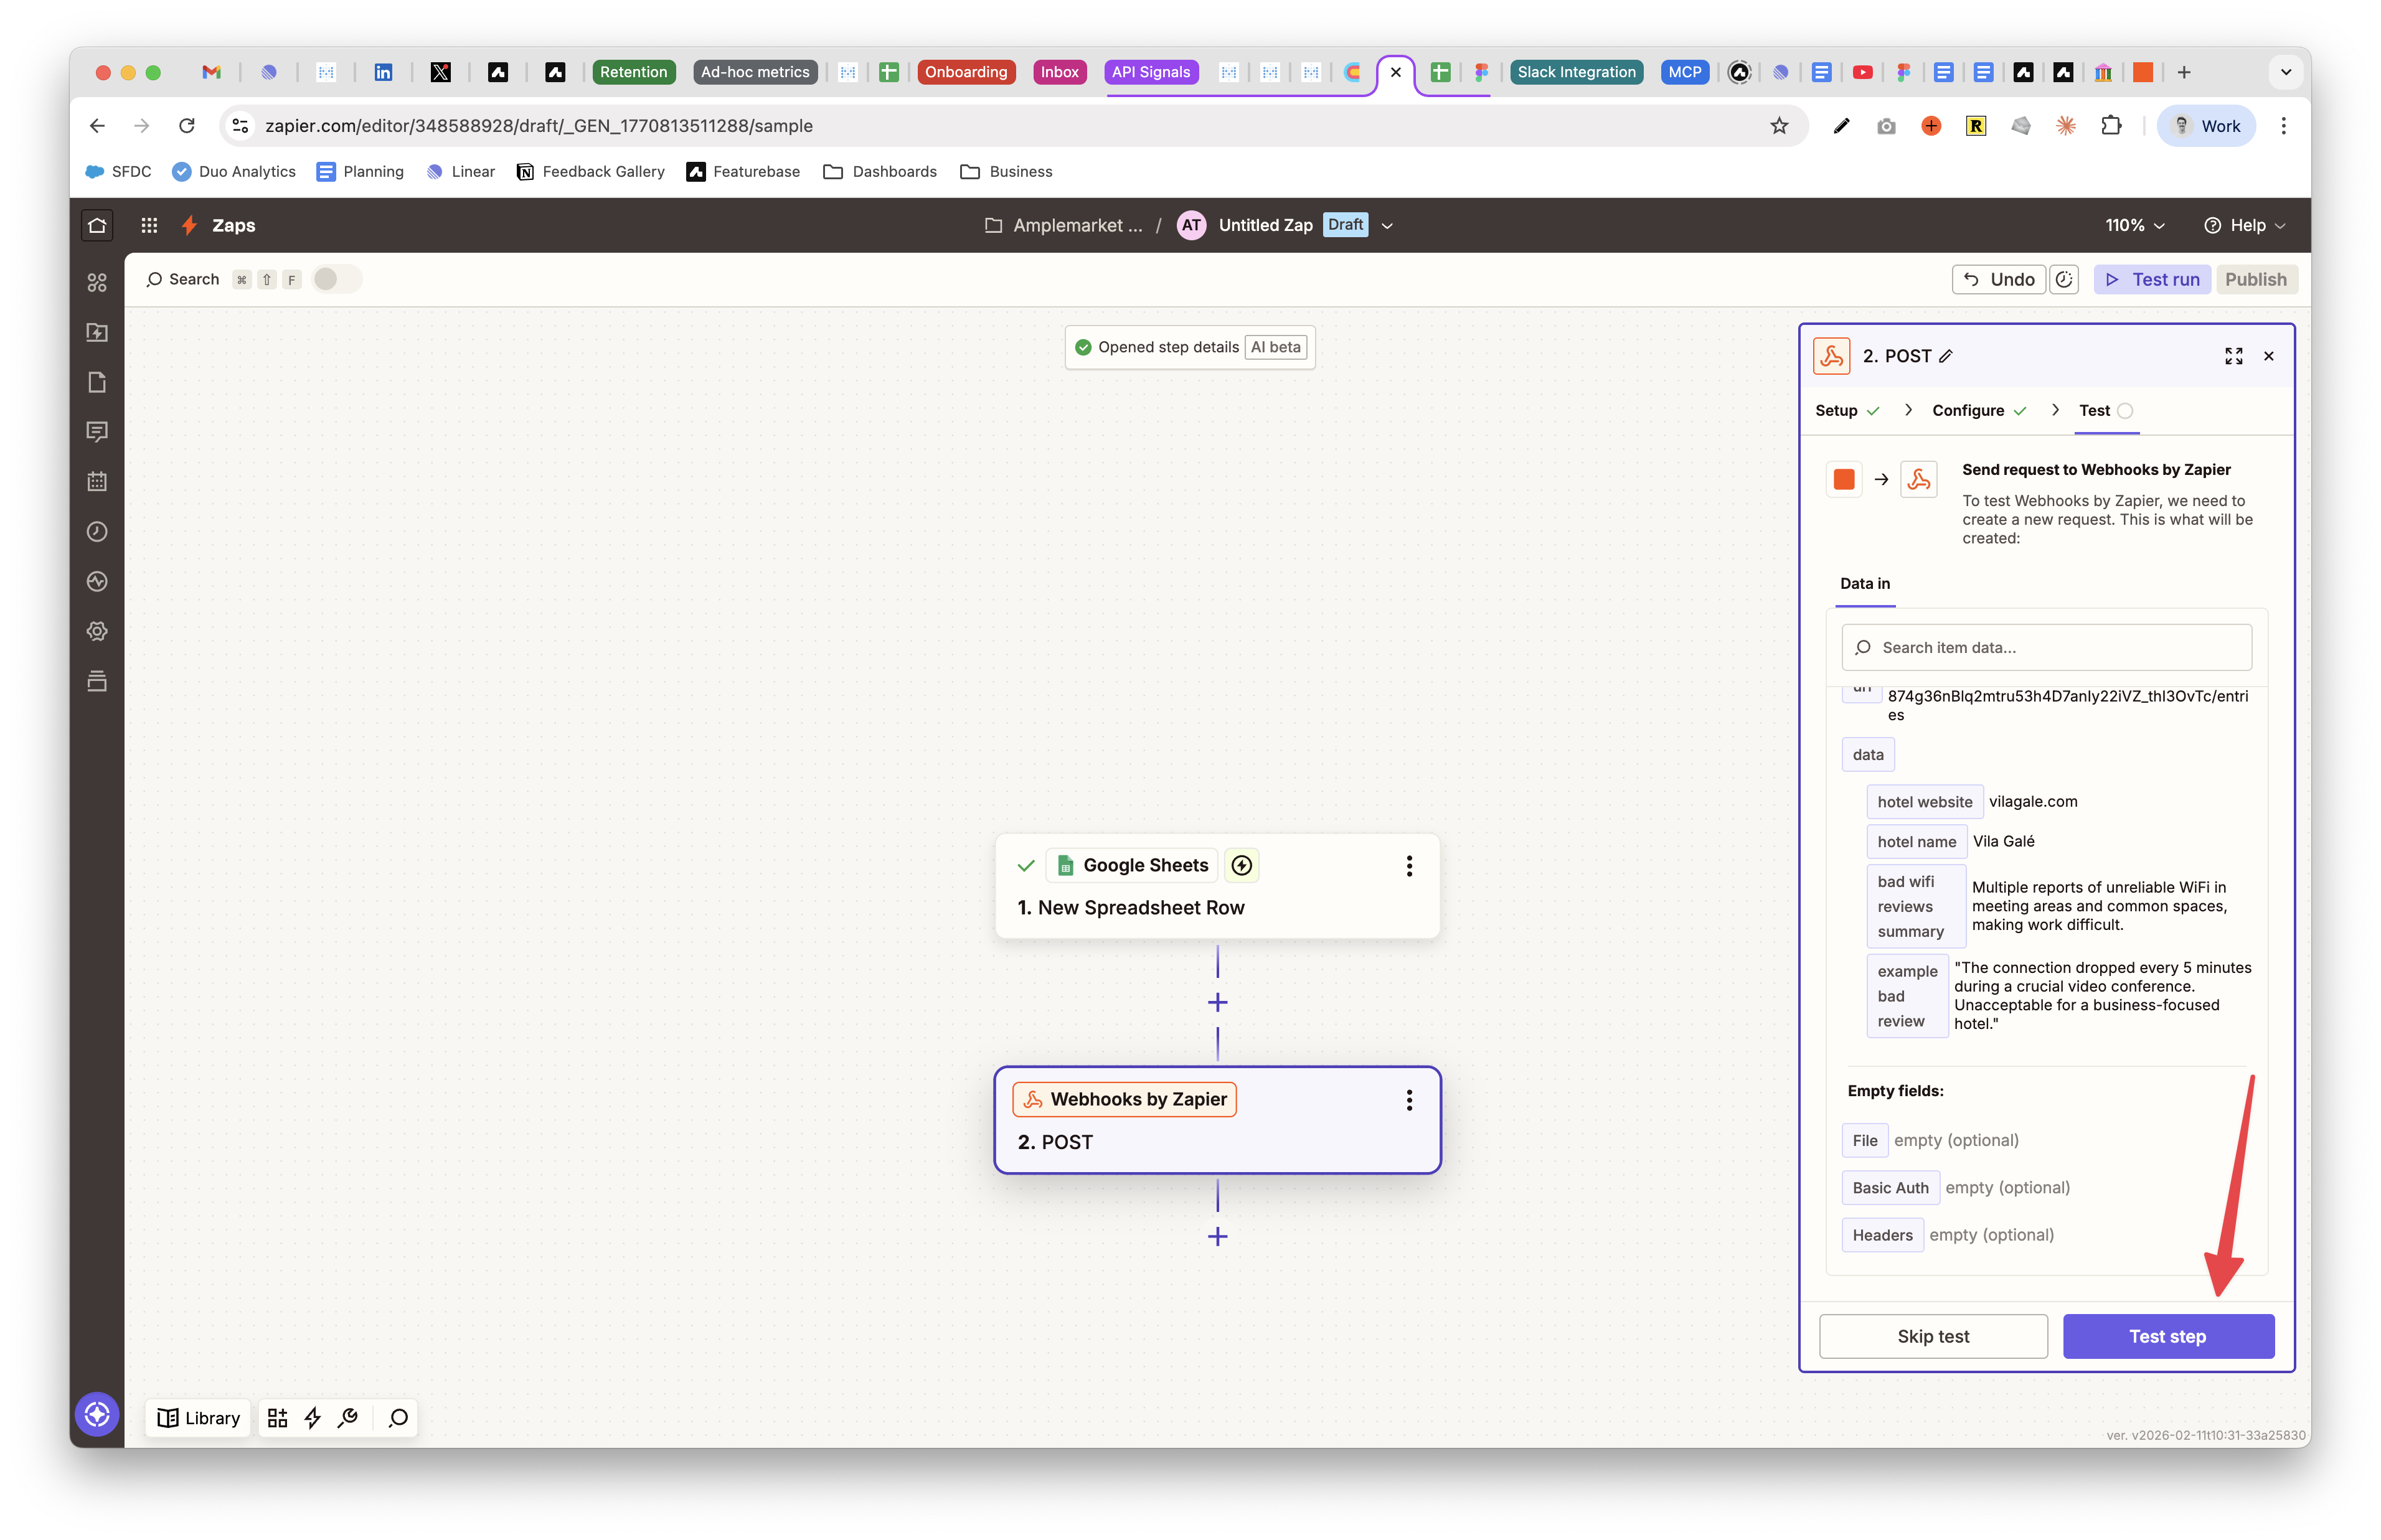Toggle the switch next to Search

[x=336, y=279]
